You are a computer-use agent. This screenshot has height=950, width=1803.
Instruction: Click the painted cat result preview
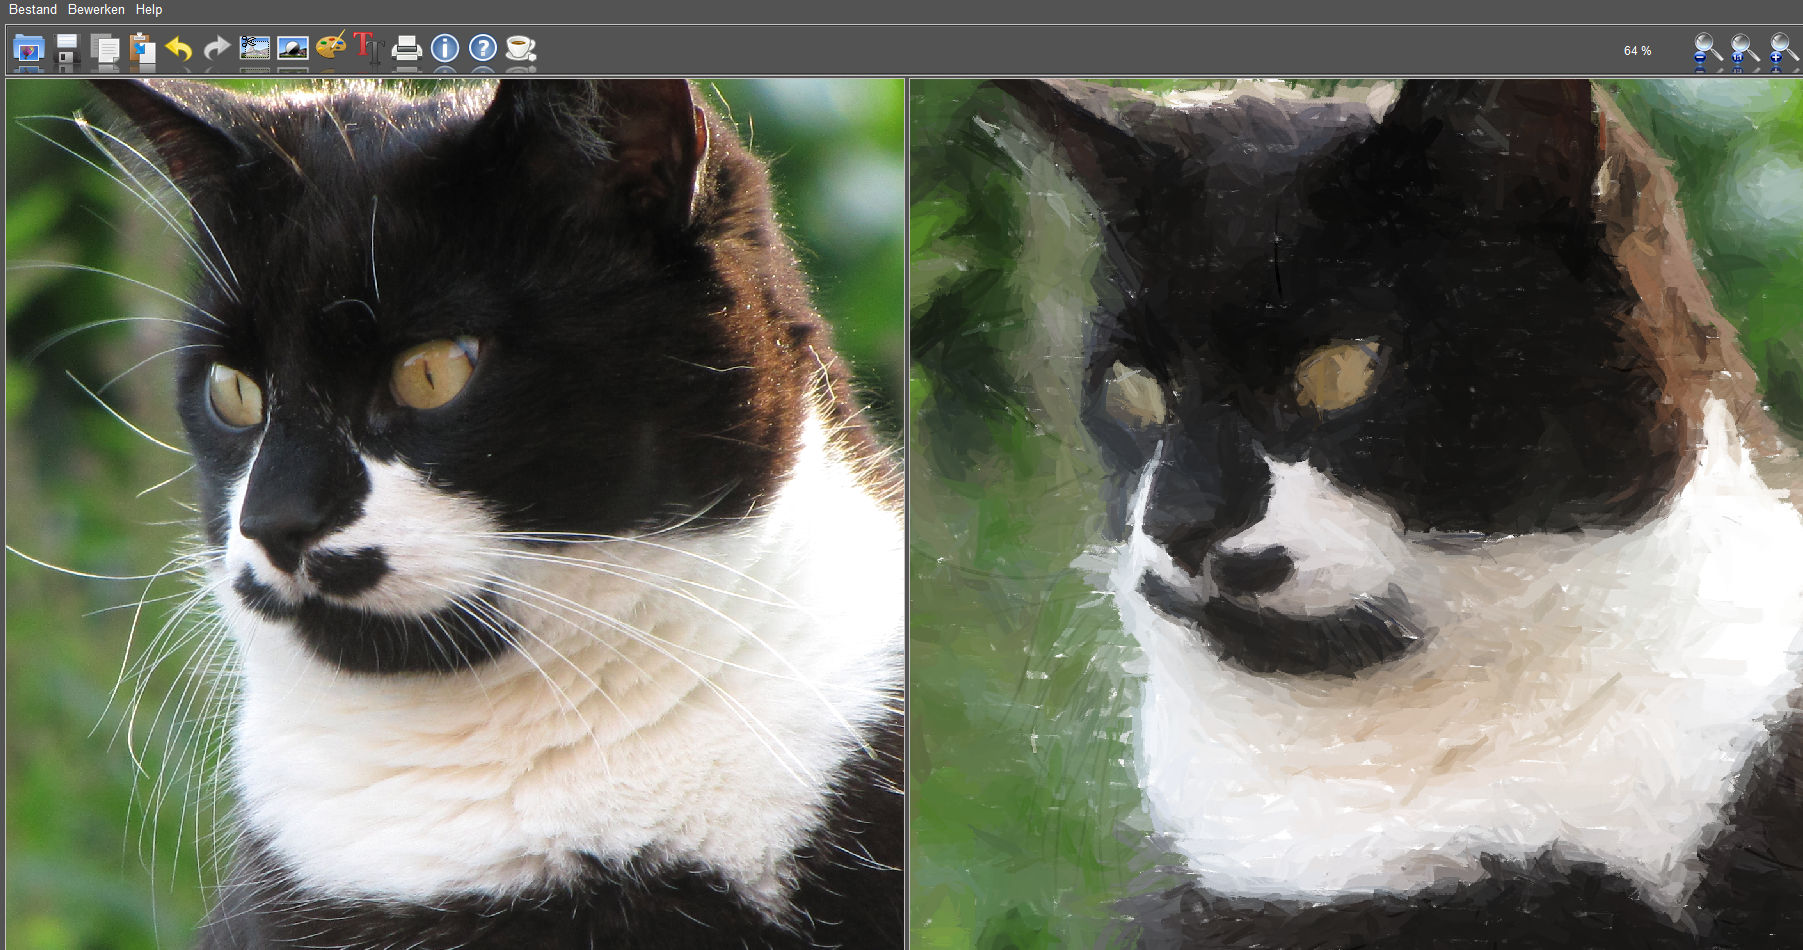1356,514
